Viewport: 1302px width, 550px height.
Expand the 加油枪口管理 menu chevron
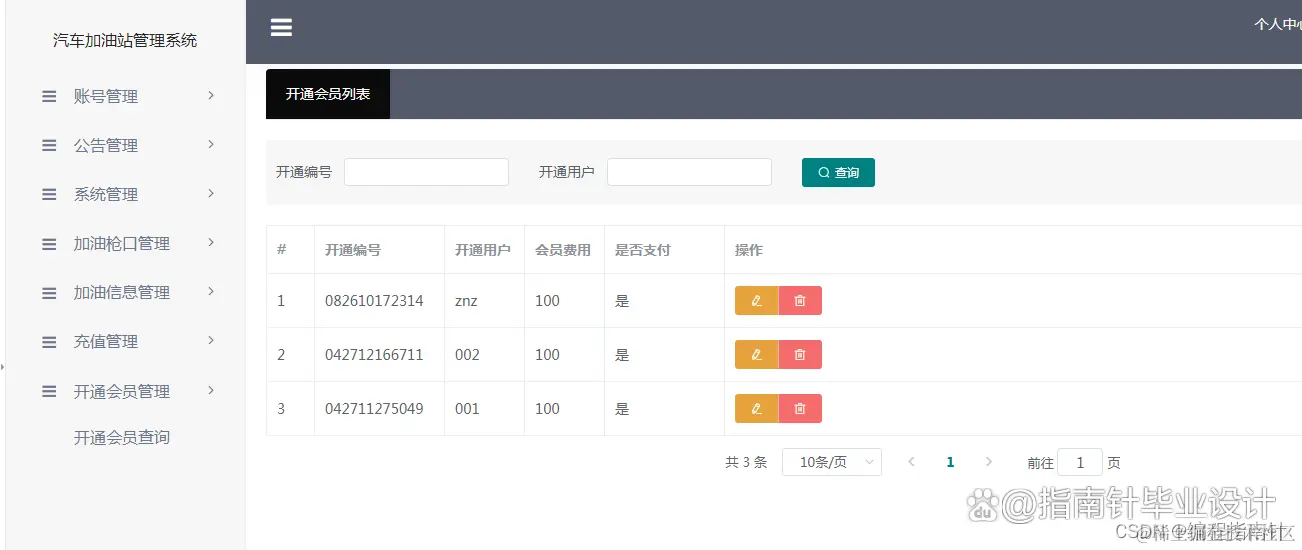click(x=211, y=242)
